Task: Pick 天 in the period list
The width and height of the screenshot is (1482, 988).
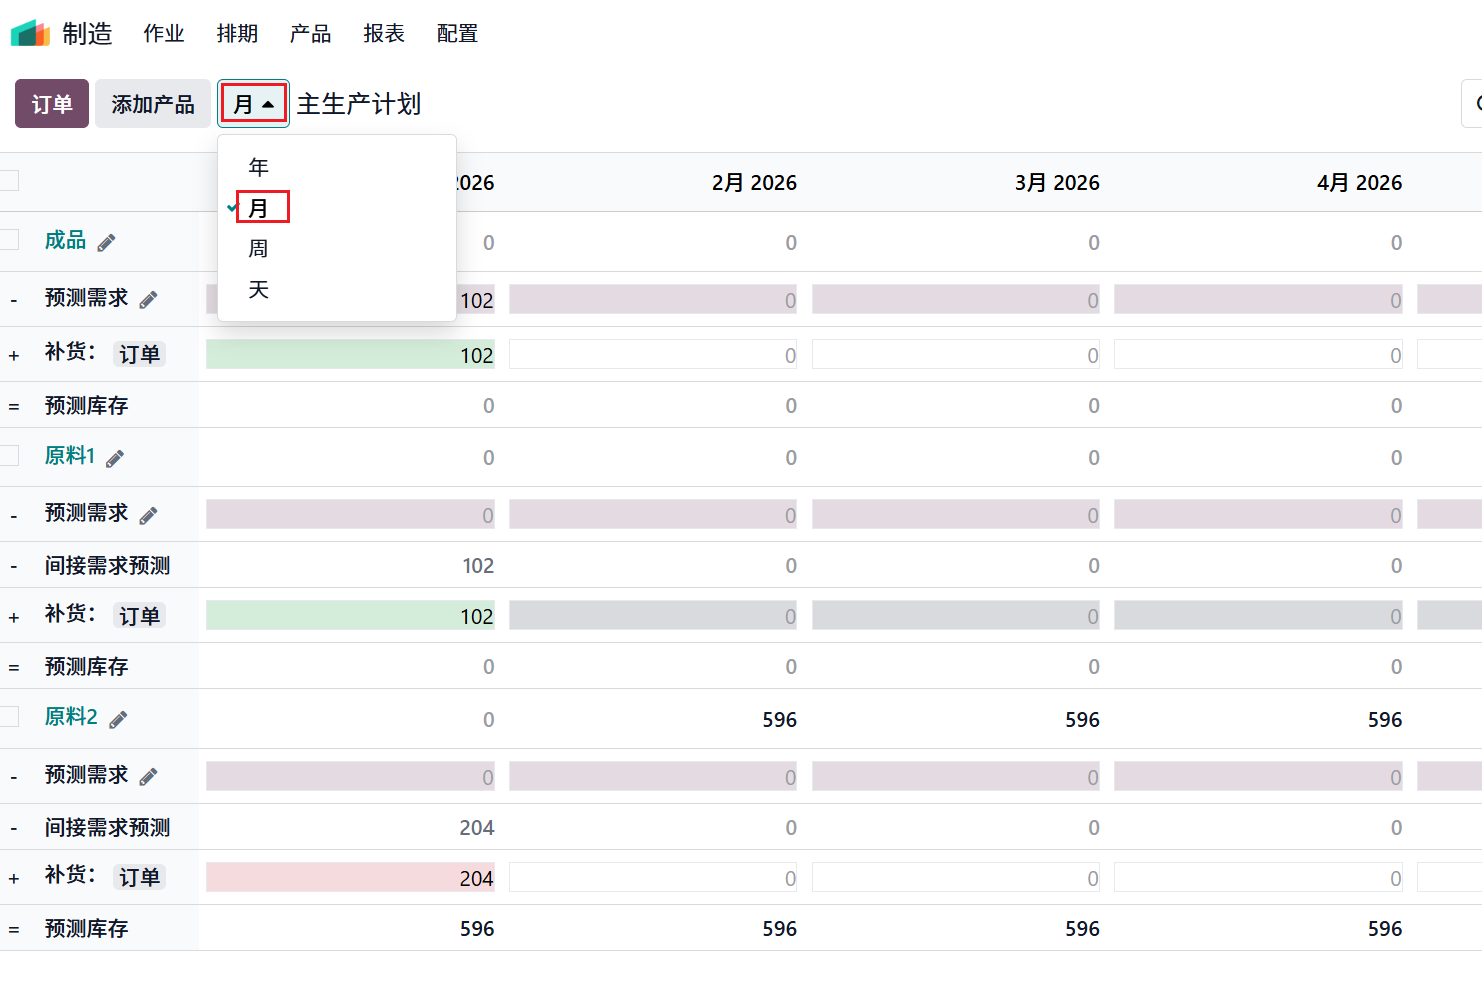Action: [259, 290]
